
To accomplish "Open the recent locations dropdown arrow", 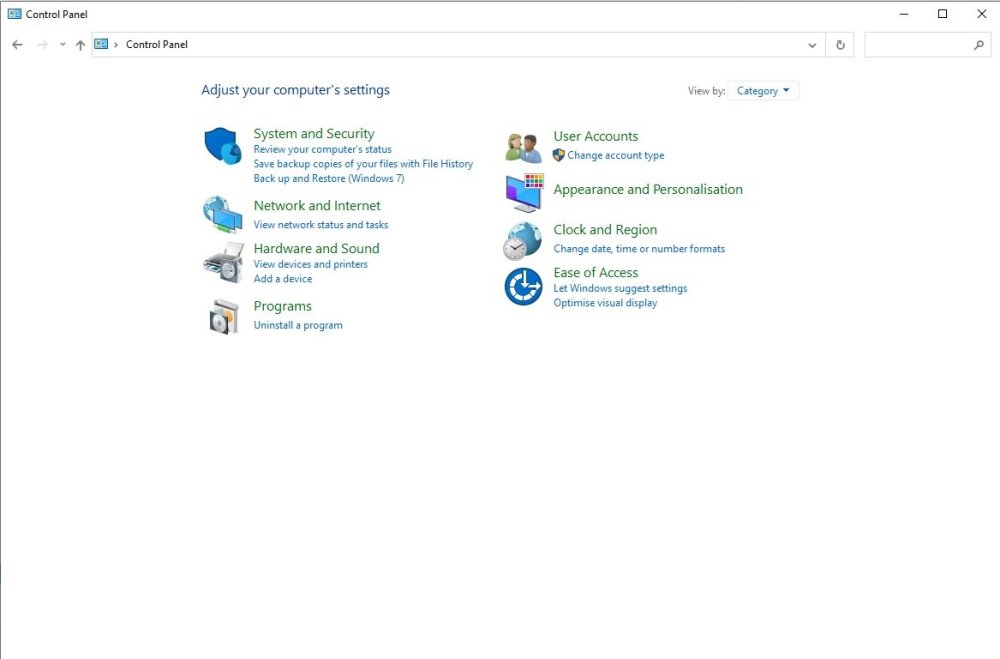I will click(62, 45).
